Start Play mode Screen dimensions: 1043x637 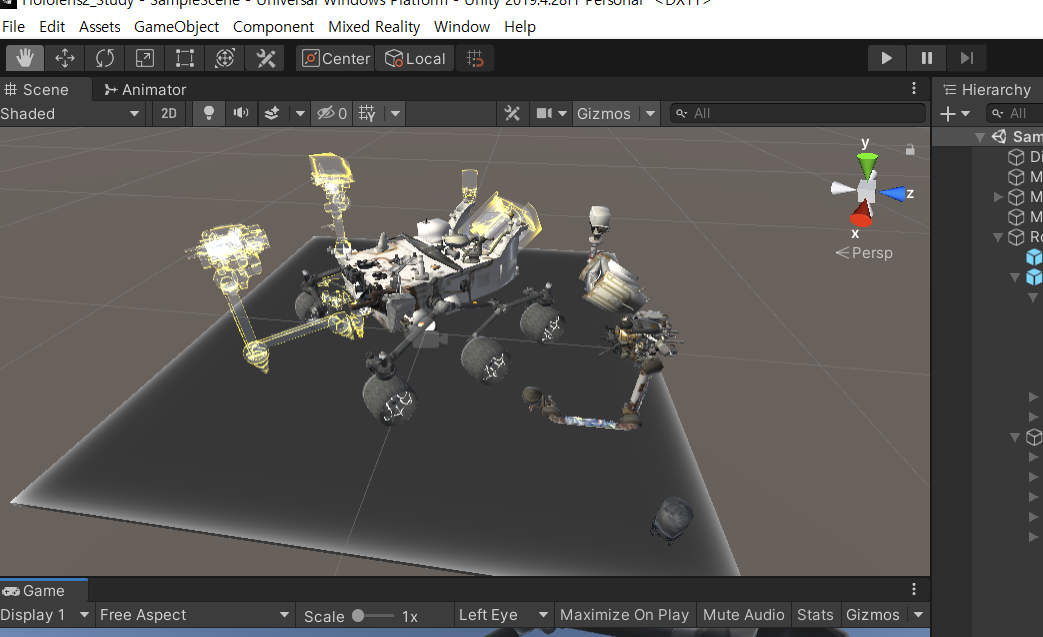(x=886, y=59)
